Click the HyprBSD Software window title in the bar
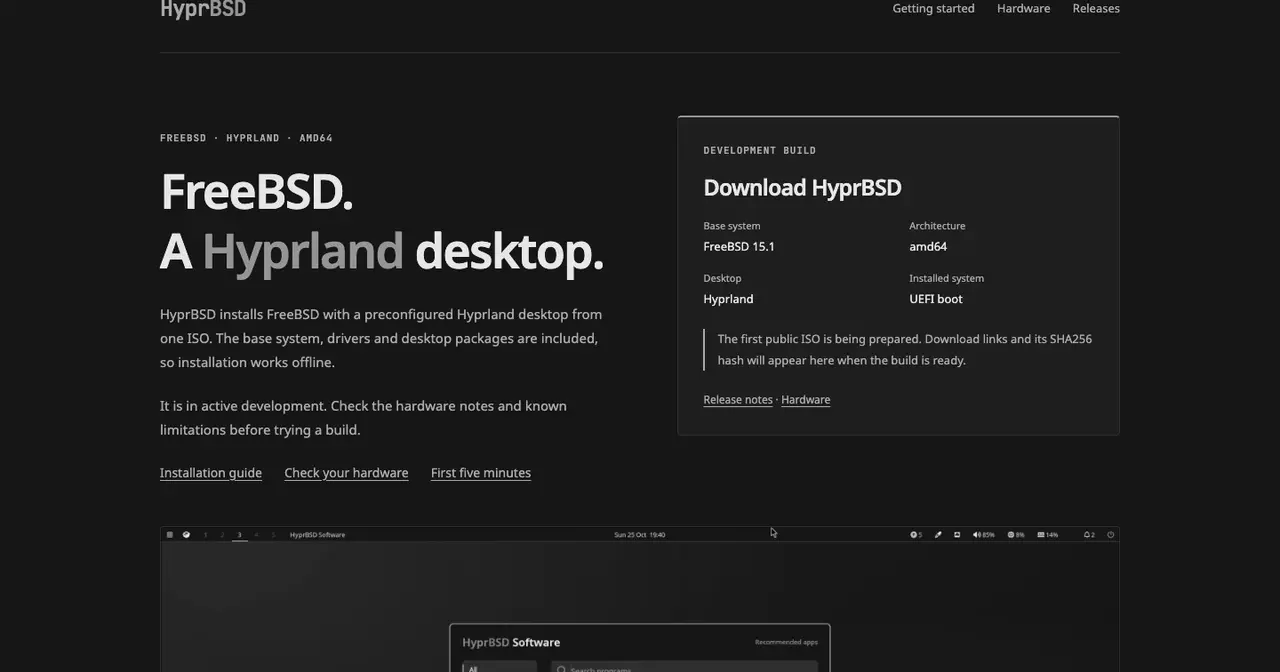1280x672 pixels. pos(317,535)
